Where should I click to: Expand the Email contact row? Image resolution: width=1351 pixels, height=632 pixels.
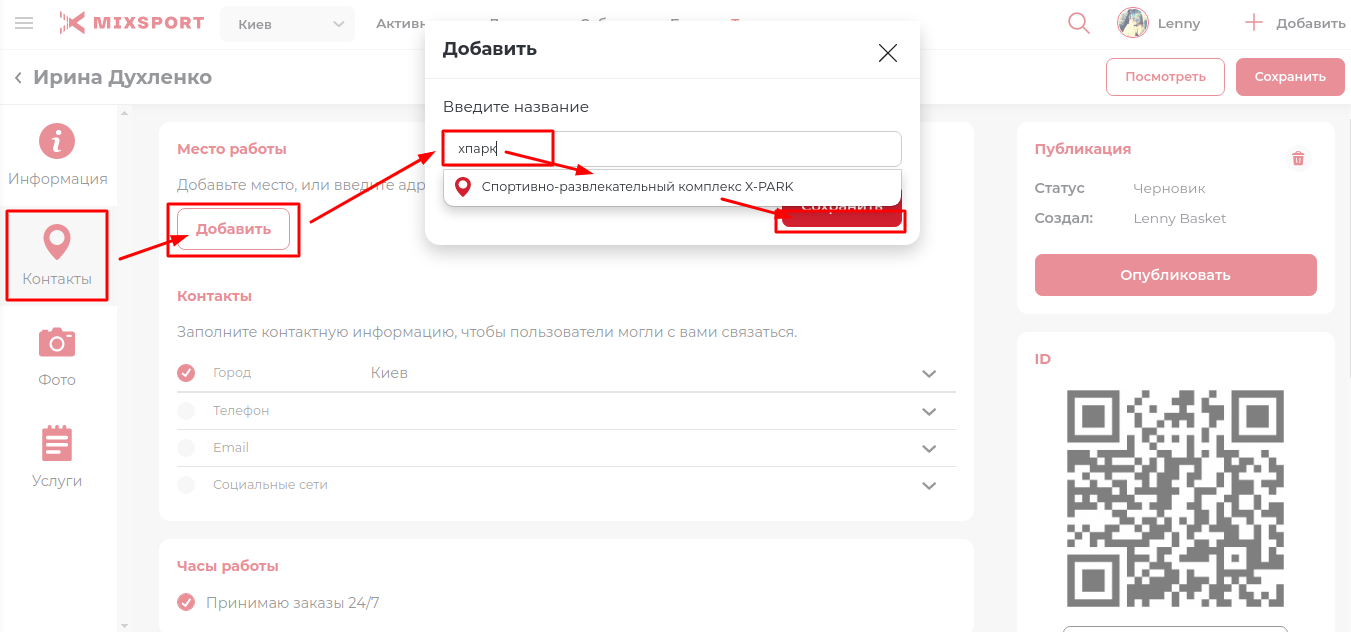coord(929,449)
